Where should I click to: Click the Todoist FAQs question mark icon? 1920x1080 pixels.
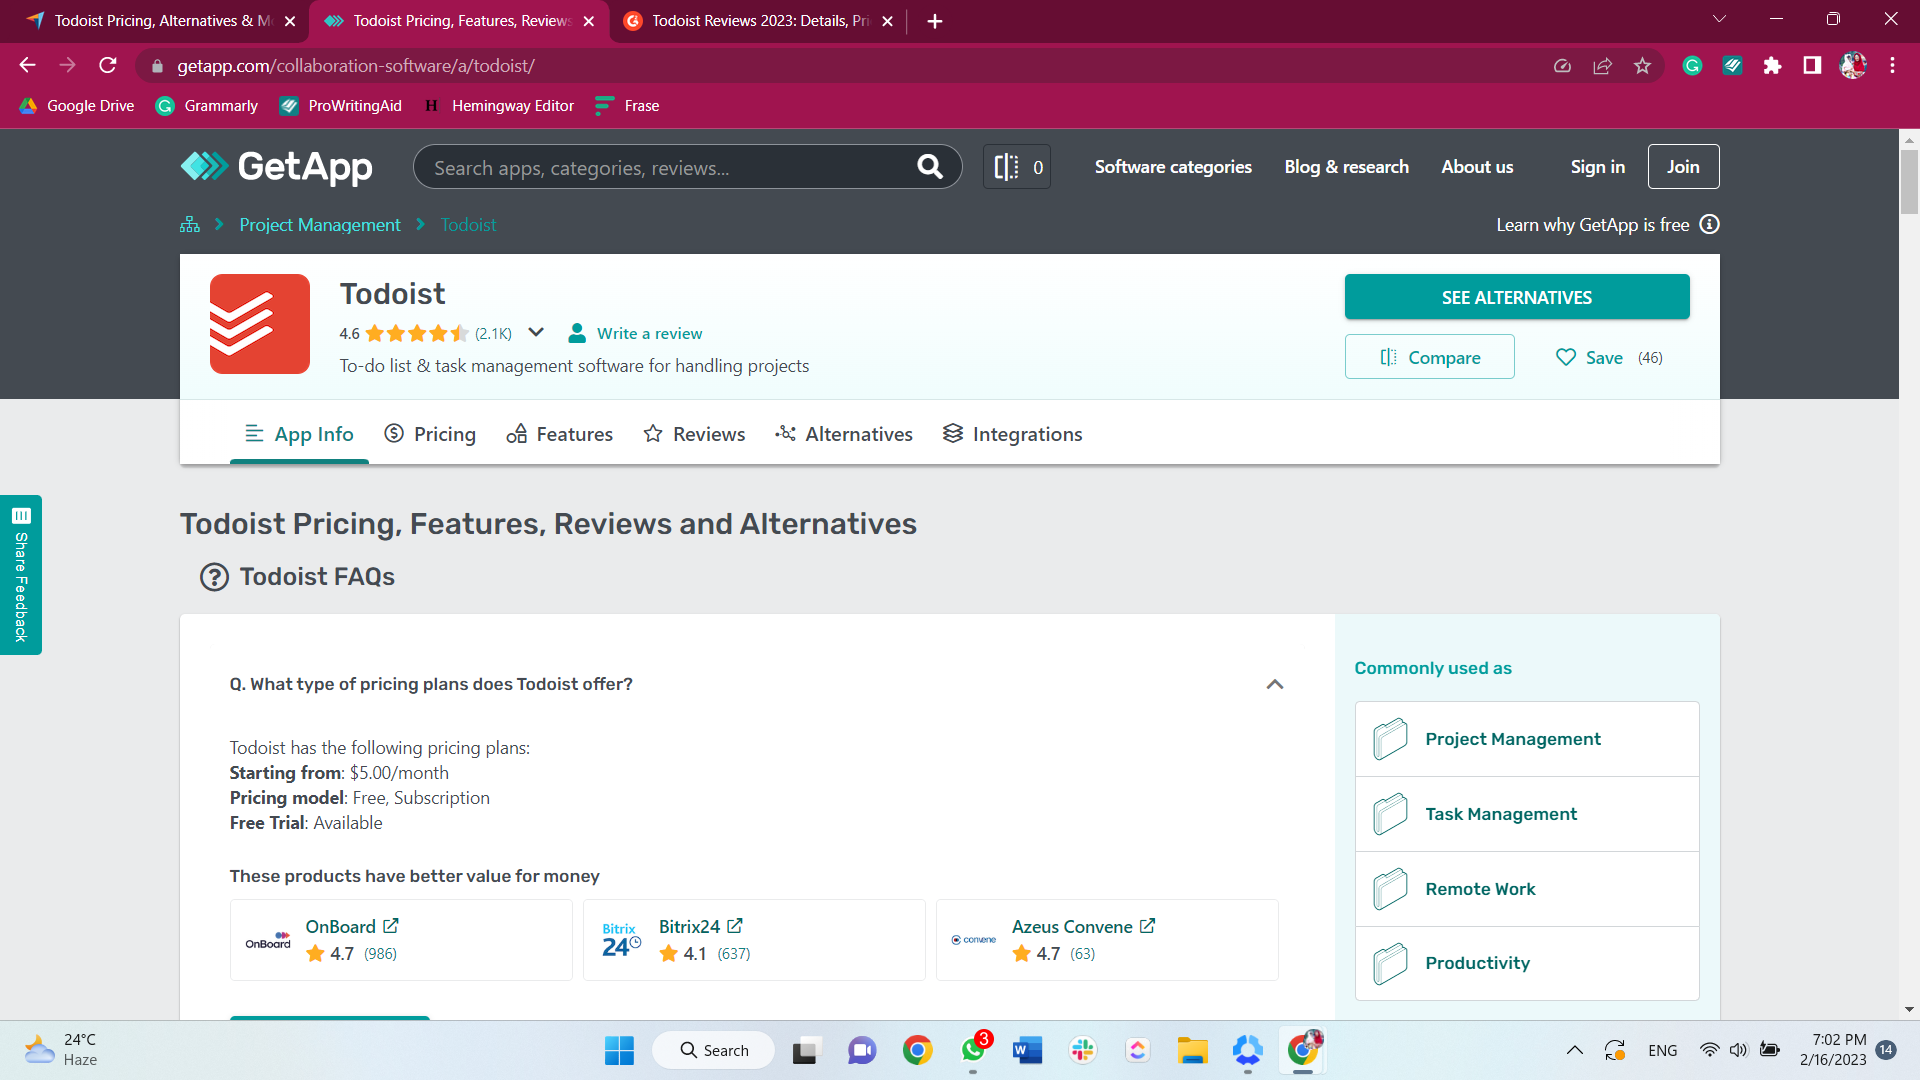tap(215, 576)
